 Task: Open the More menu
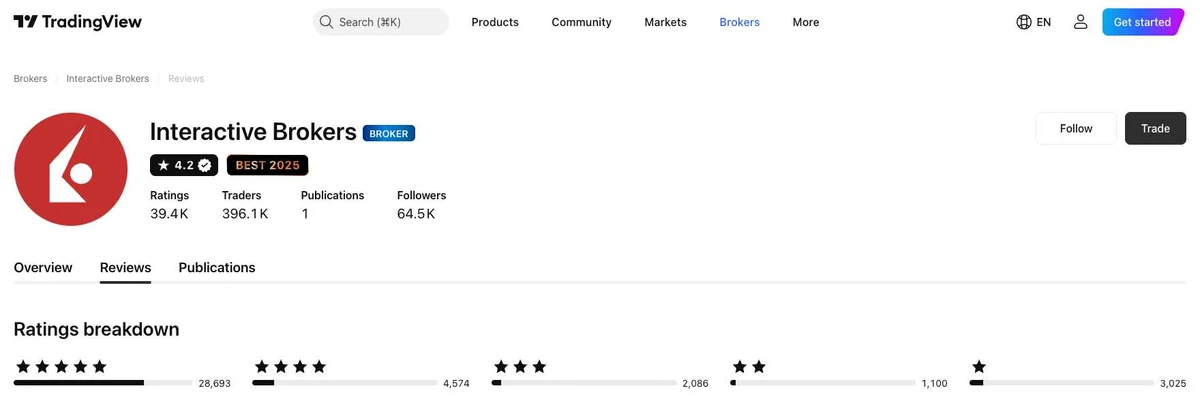tap(806, 22)
